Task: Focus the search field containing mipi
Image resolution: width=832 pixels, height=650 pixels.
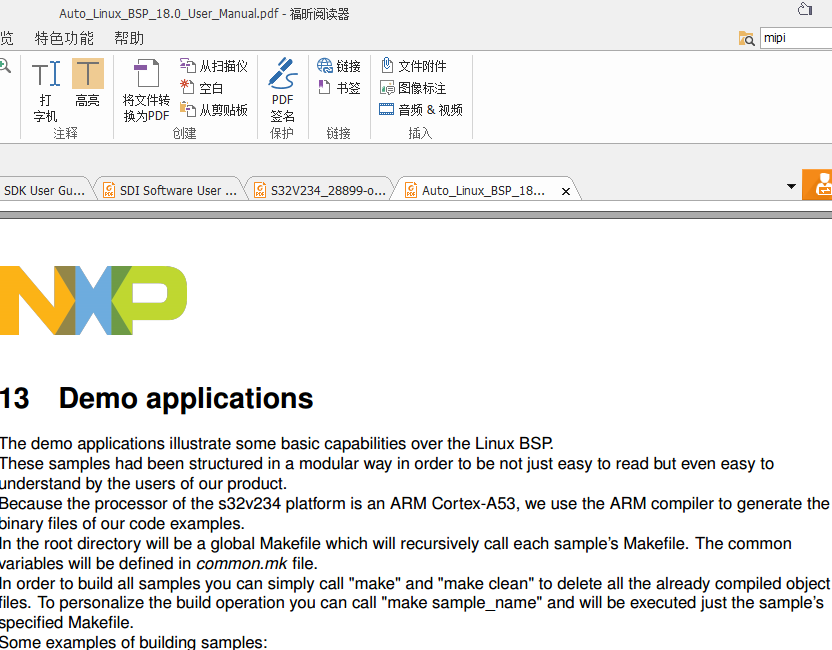Action: (x=796, y=38)
